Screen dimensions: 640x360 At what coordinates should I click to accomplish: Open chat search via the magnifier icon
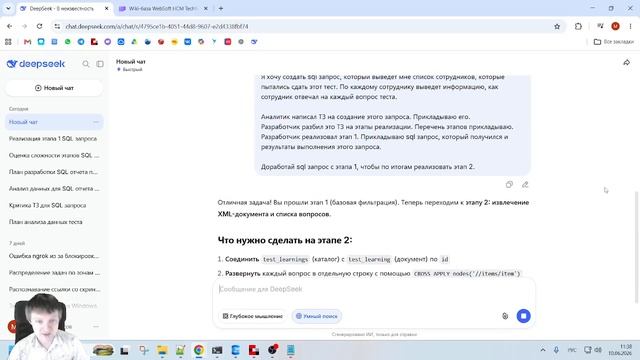point(86,64)
